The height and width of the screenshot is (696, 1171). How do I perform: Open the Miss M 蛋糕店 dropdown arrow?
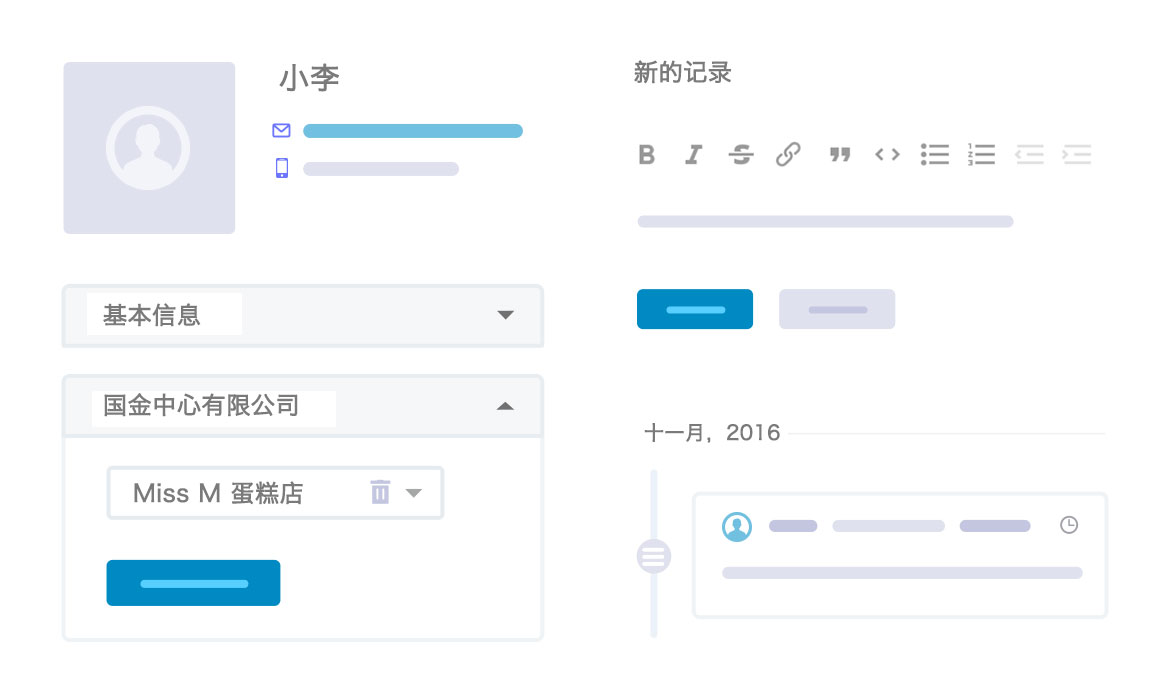[x=414, y=493]
